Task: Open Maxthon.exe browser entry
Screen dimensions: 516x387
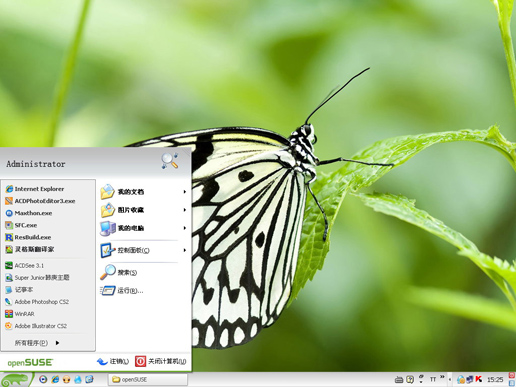Action: pos(29,213)
